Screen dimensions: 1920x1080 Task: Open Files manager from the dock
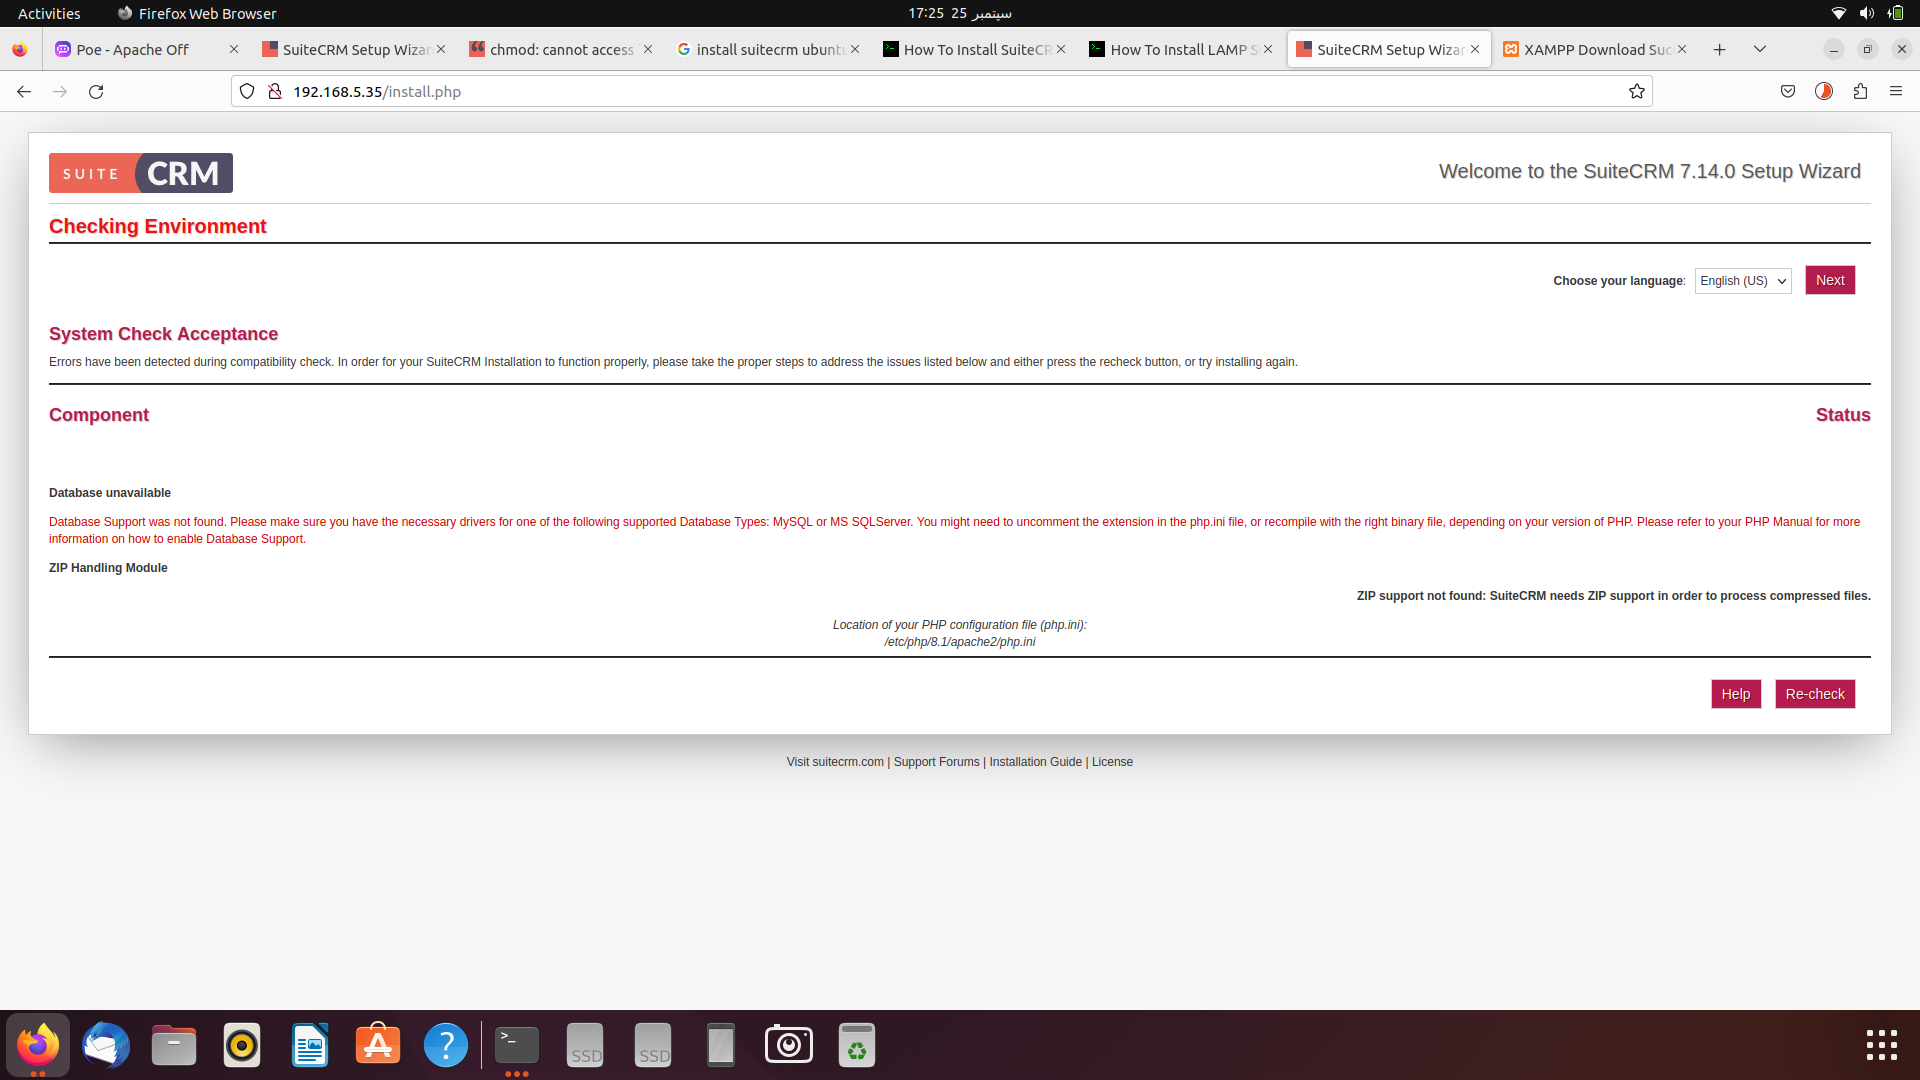coord(174,1045)
